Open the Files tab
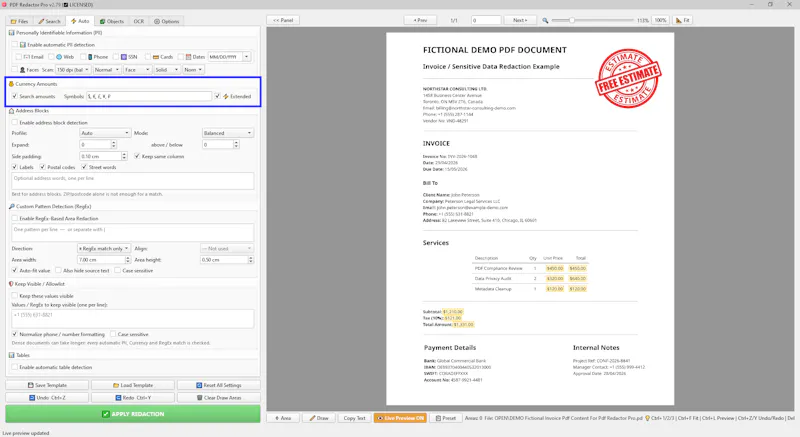This screenshot has width=800, height=437. coord(19,21)
